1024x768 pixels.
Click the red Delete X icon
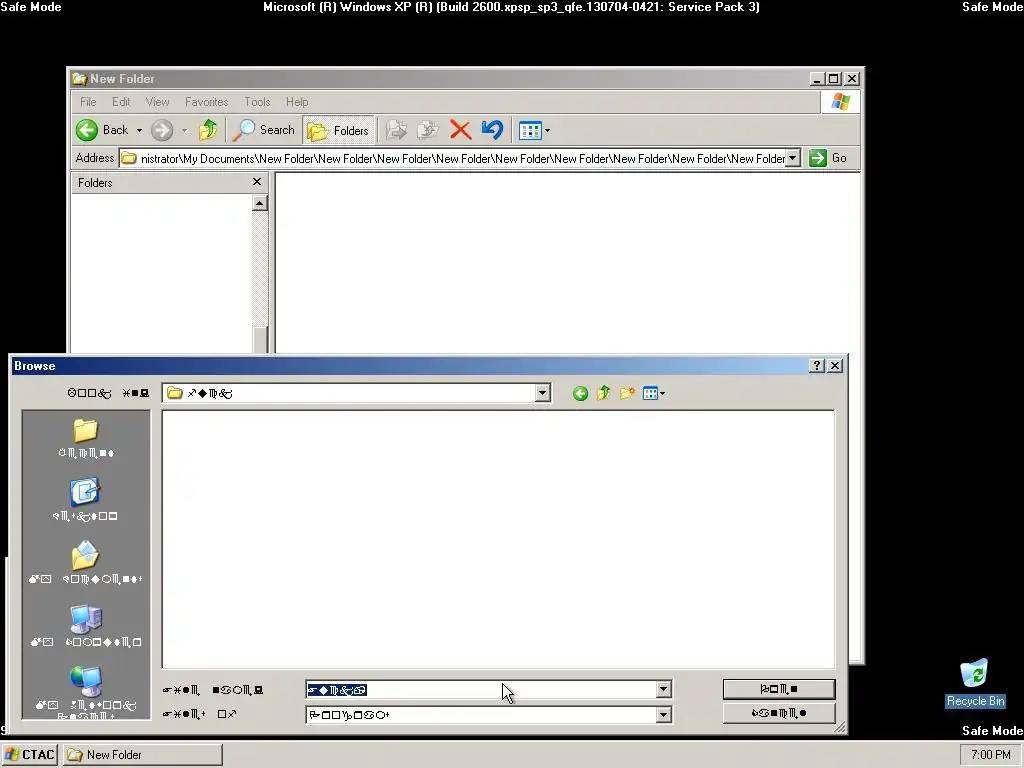click(460, 130)
